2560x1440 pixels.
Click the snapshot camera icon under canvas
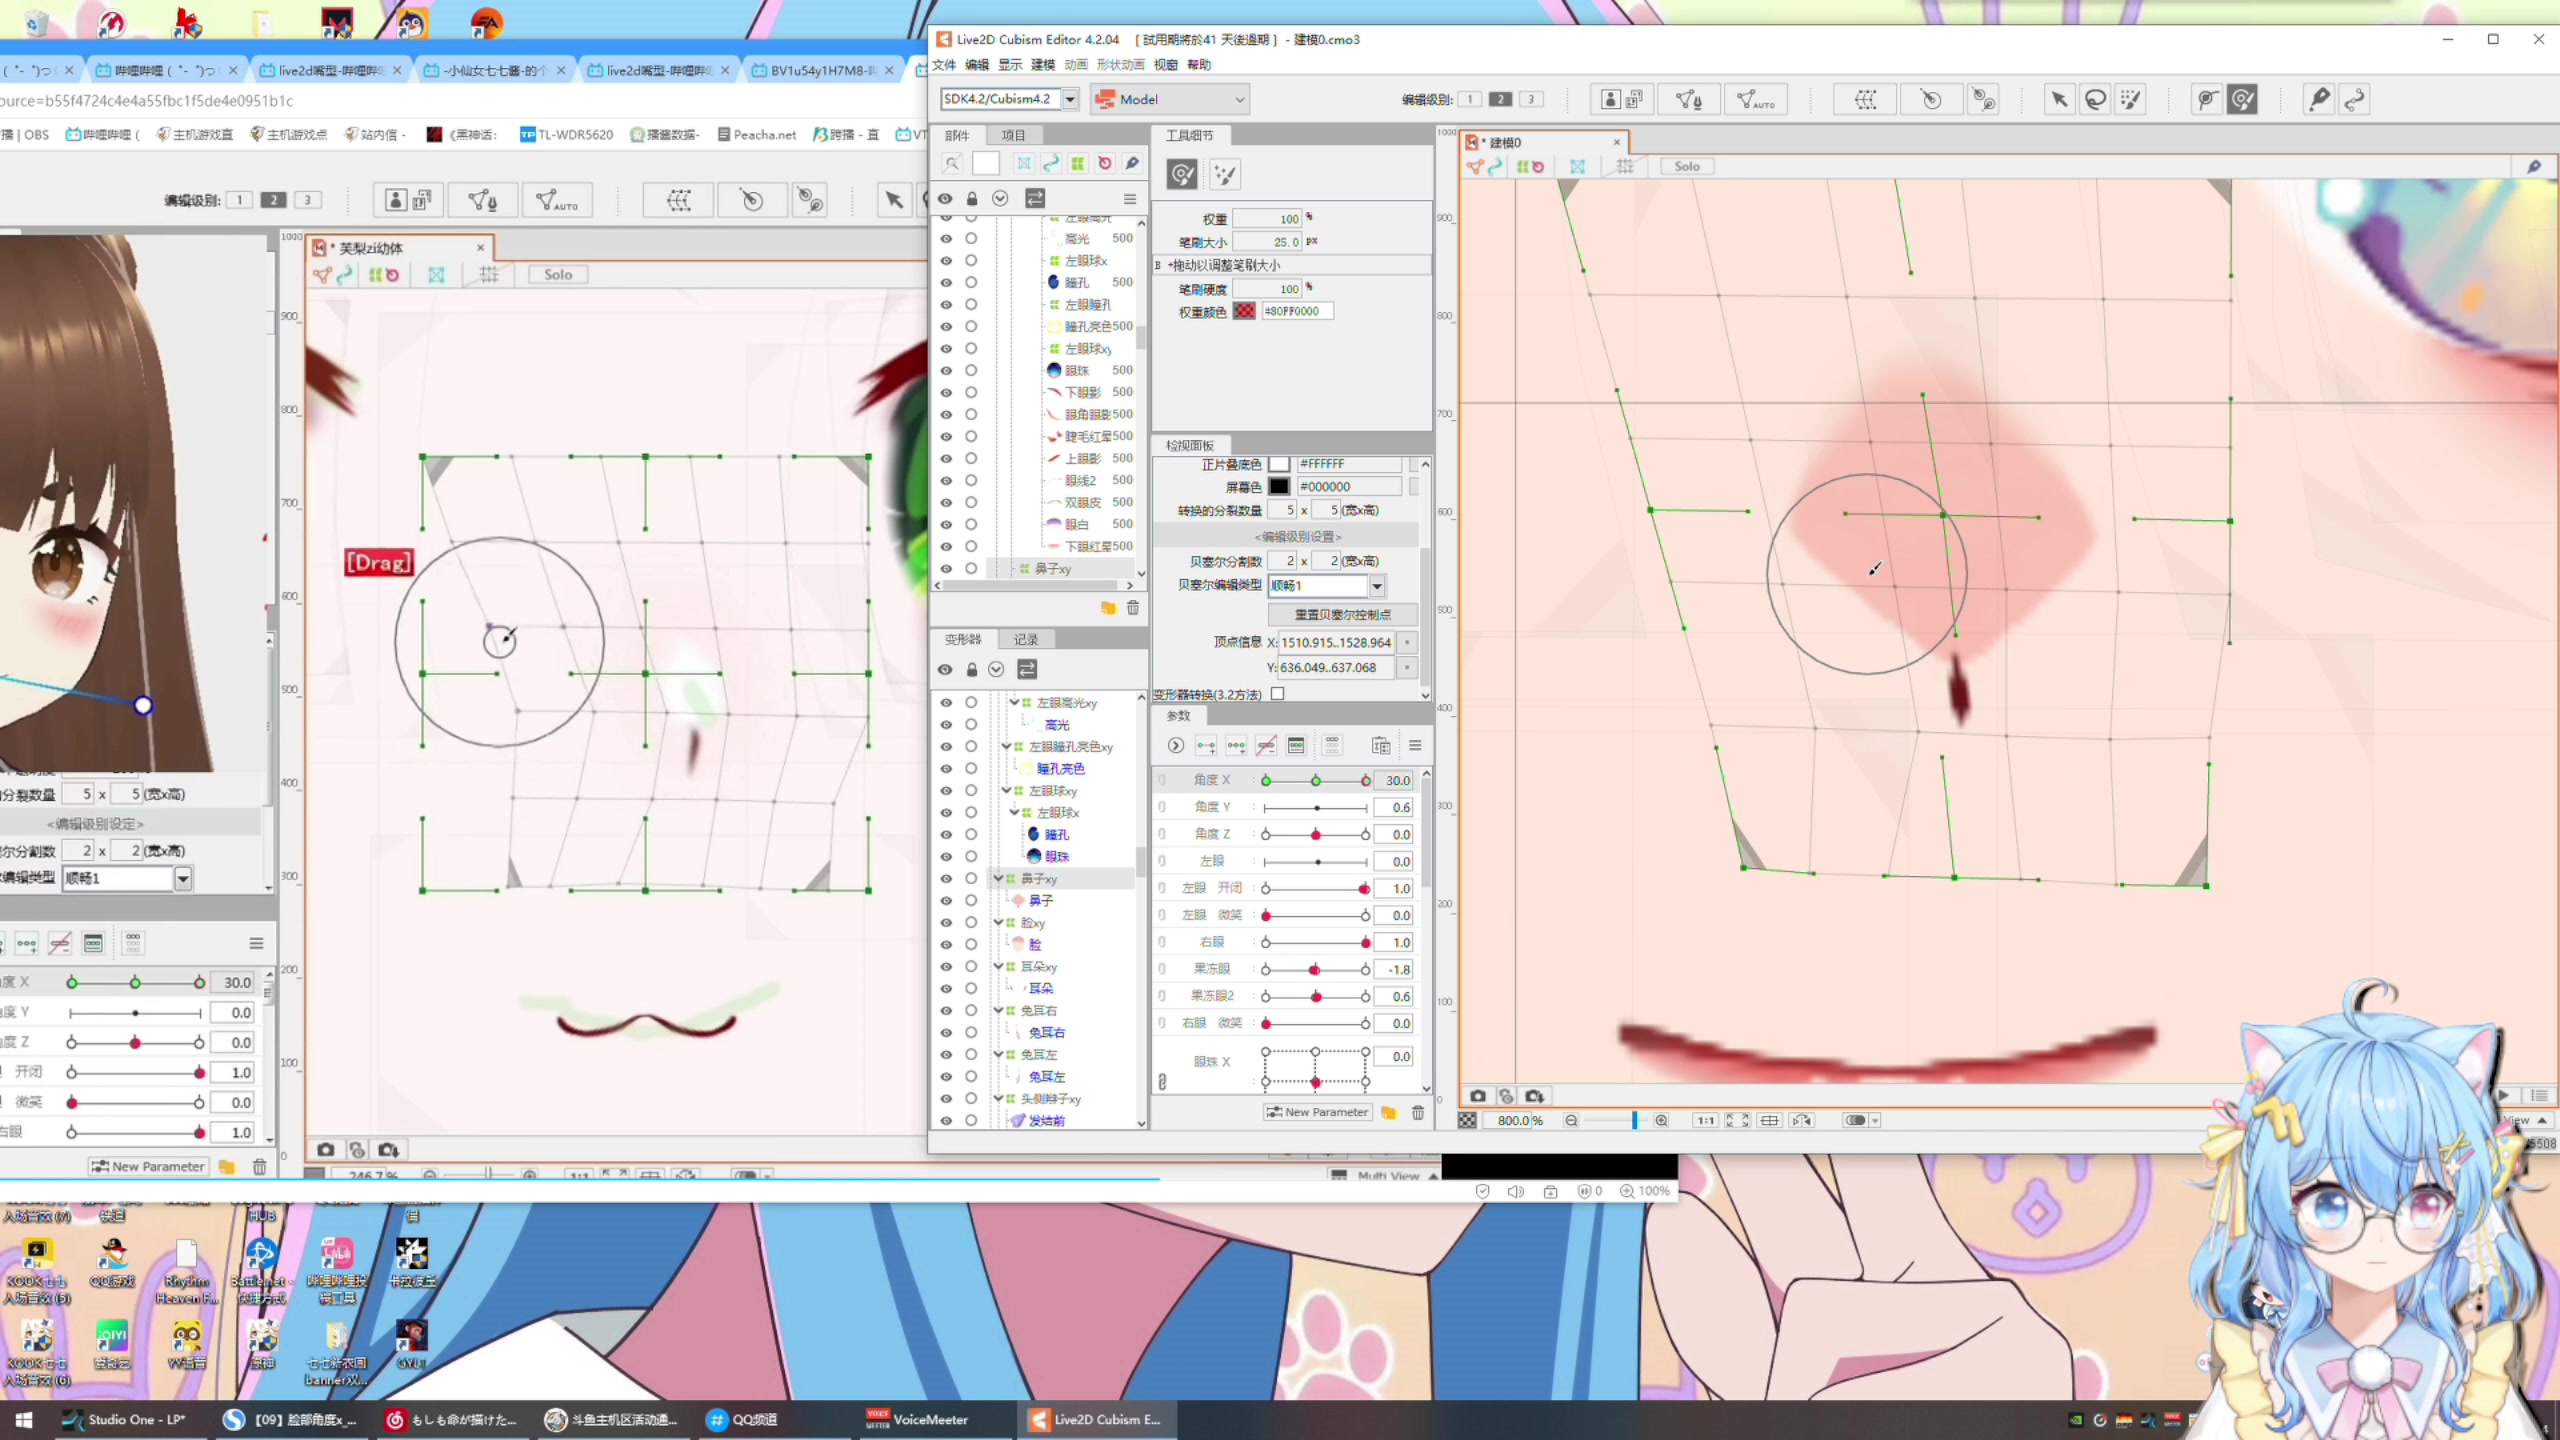coord(1478,1096)
